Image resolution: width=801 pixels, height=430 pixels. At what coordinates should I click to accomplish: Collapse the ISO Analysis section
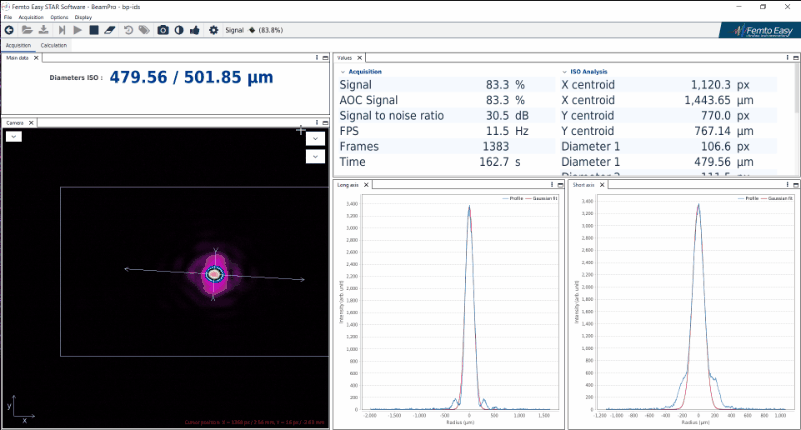pyautogui.click(x=565, y=72)
